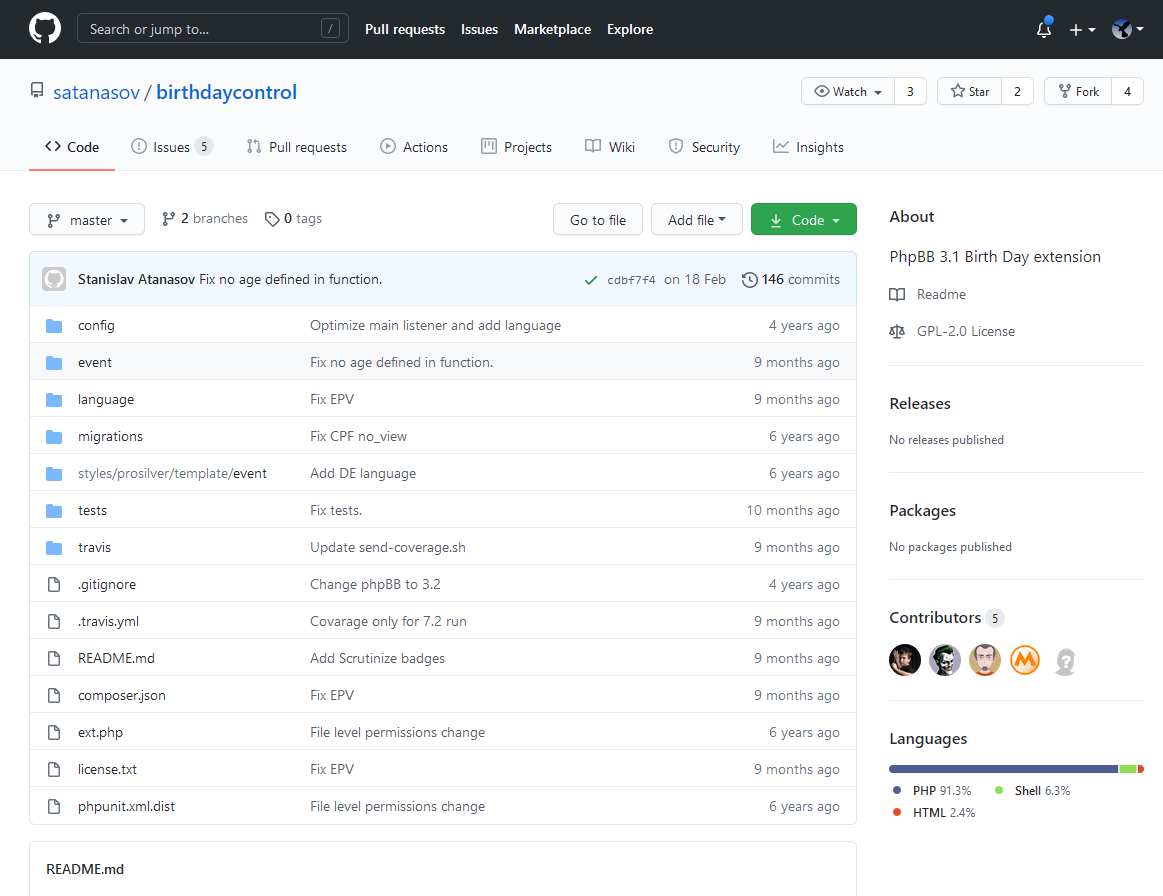Open the Insights tab
This screenshot has height=896, width=1163.
pyautogui.click(x=808, y=147)
